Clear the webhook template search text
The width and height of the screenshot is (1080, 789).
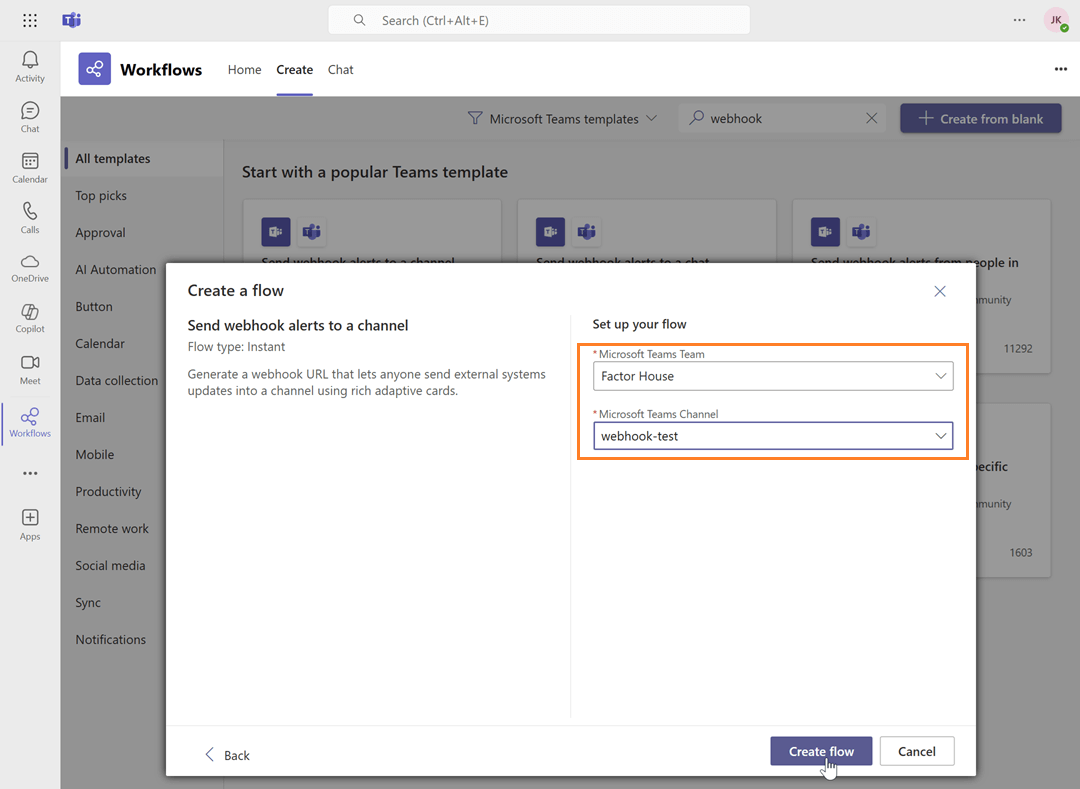tap(872, 119)
